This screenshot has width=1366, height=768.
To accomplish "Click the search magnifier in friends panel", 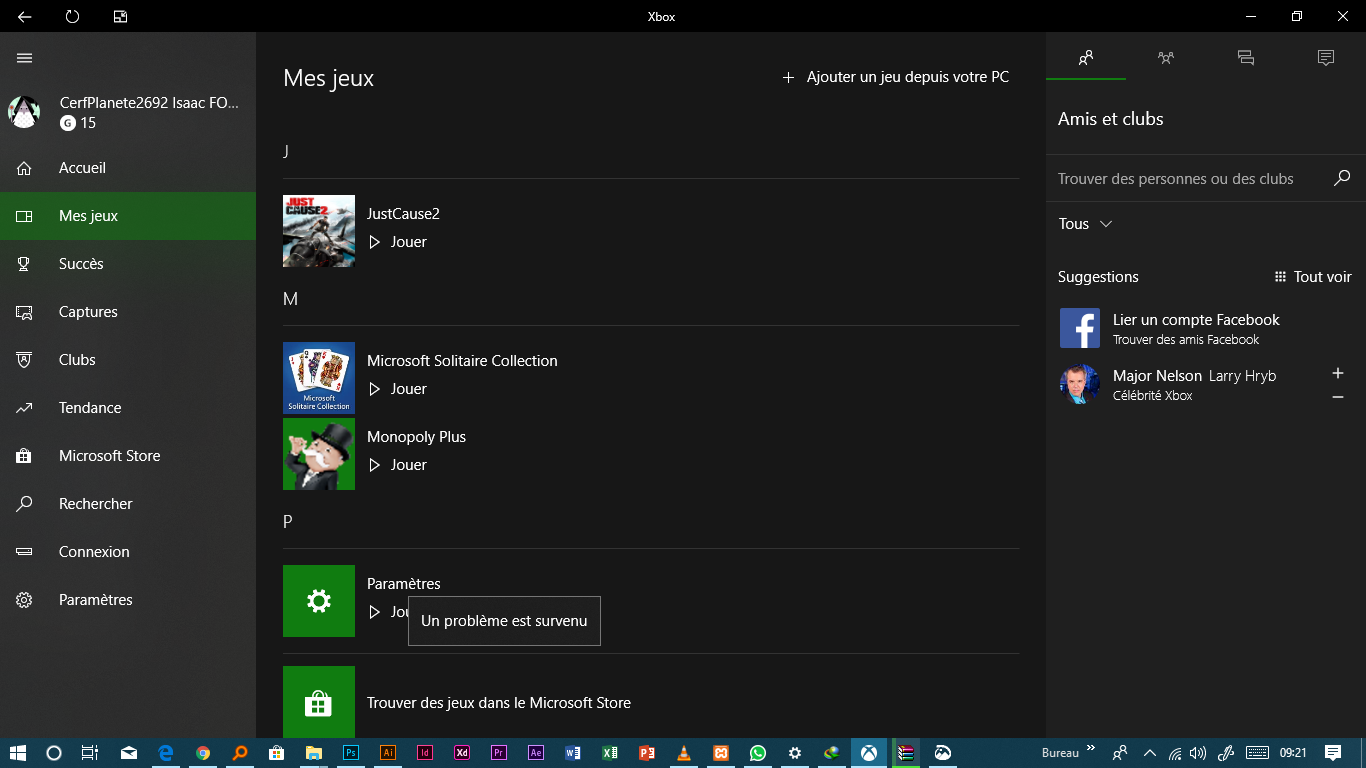I will (x=1342, y=178).
